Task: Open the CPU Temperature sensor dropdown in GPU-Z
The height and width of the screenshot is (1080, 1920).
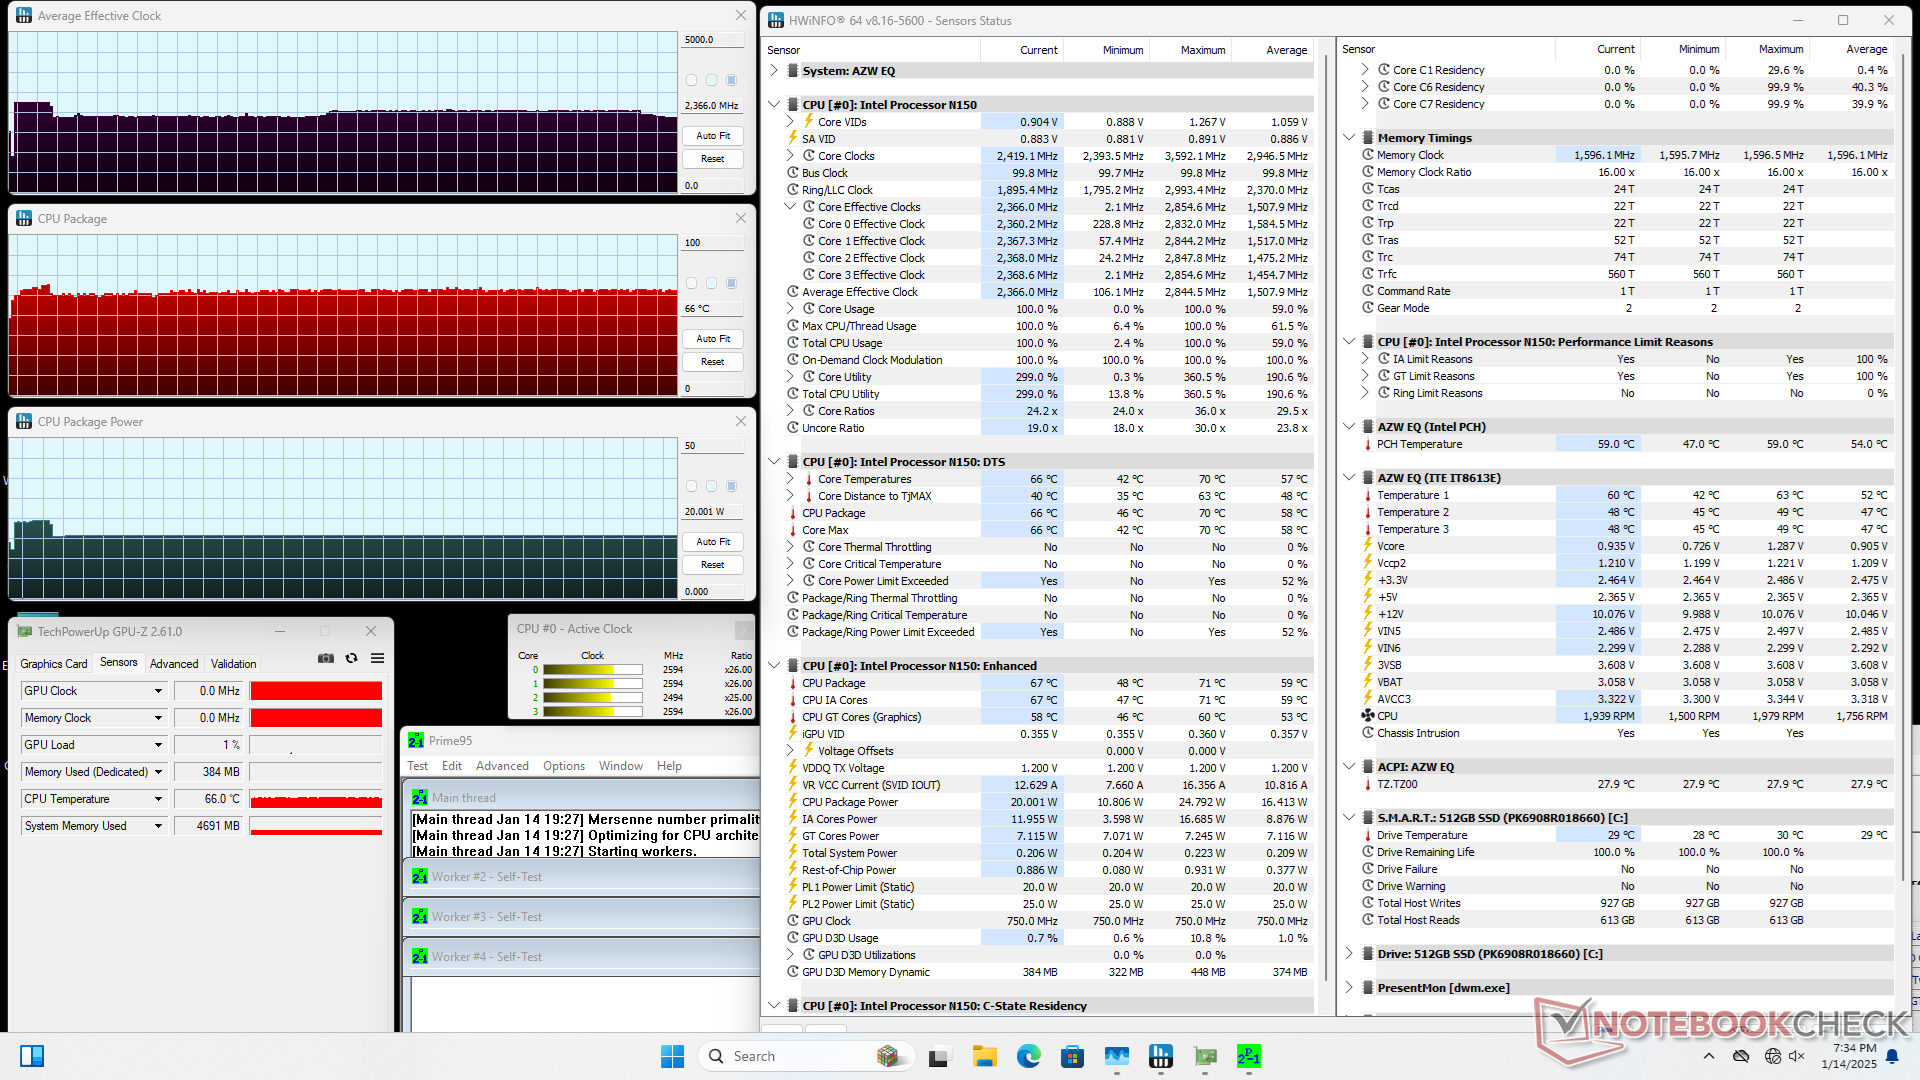Action: 158,799
